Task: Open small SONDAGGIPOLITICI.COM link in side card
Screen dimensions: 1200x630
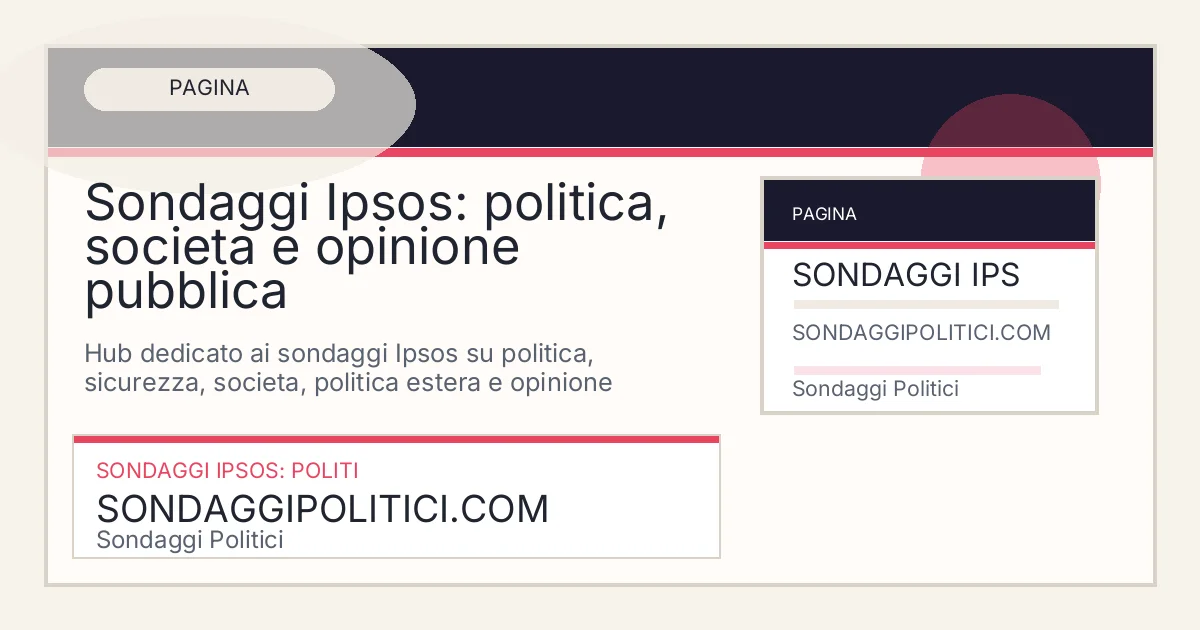Action: 921,333
